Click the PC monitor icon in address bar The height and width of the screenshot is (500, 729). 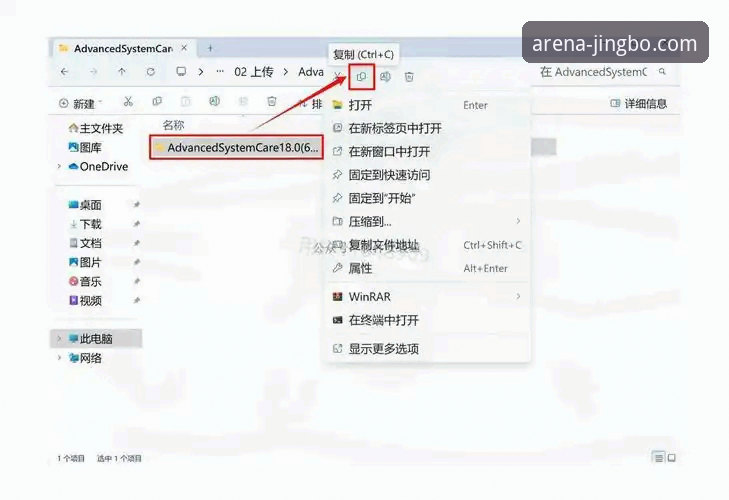click(x=181, y=72)
